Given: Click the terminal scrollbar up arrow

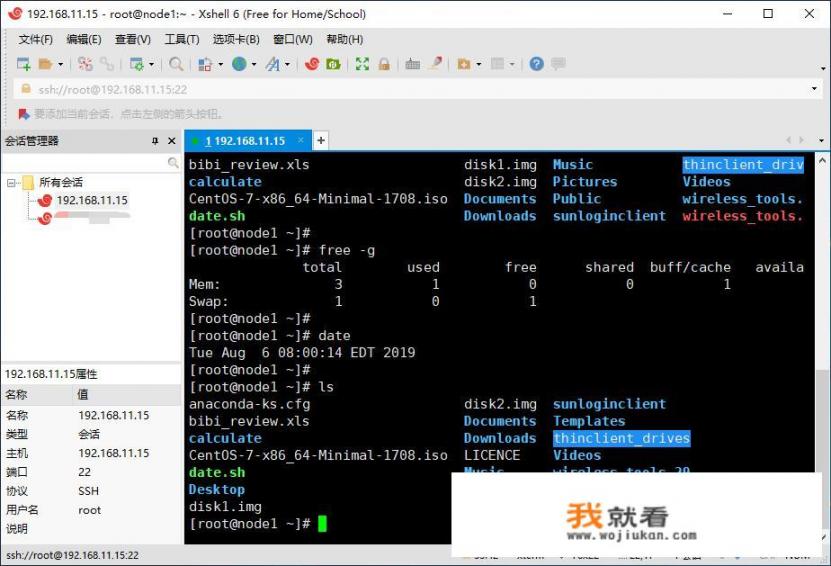Looking at the screenshot, I should 822,160.
